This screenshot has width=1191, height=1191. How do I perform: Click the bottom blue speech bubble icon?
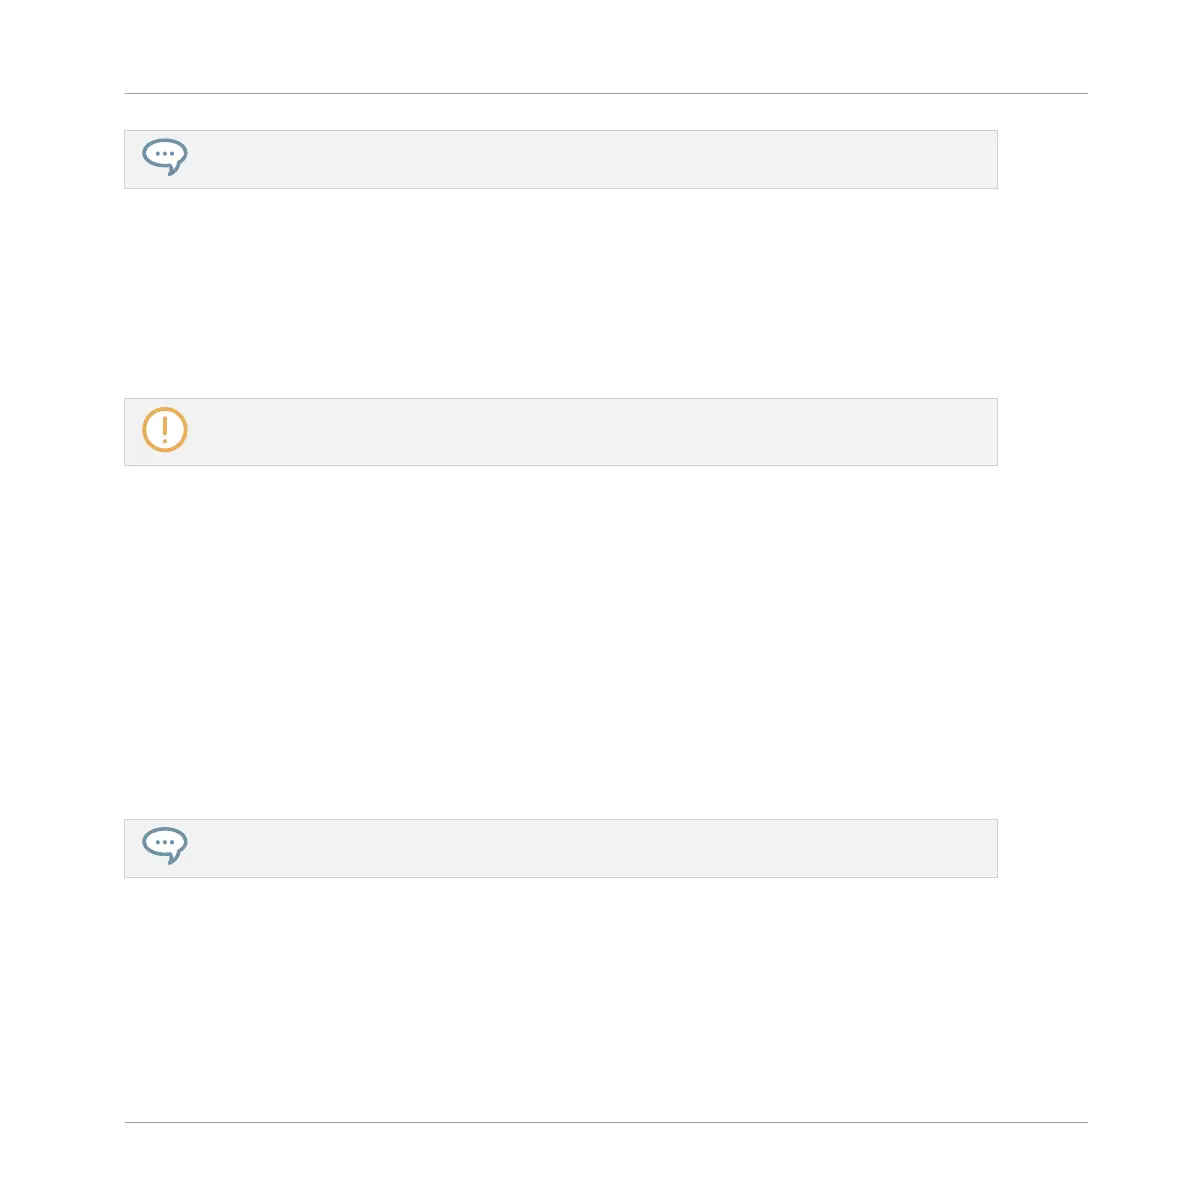pos(165,845)
